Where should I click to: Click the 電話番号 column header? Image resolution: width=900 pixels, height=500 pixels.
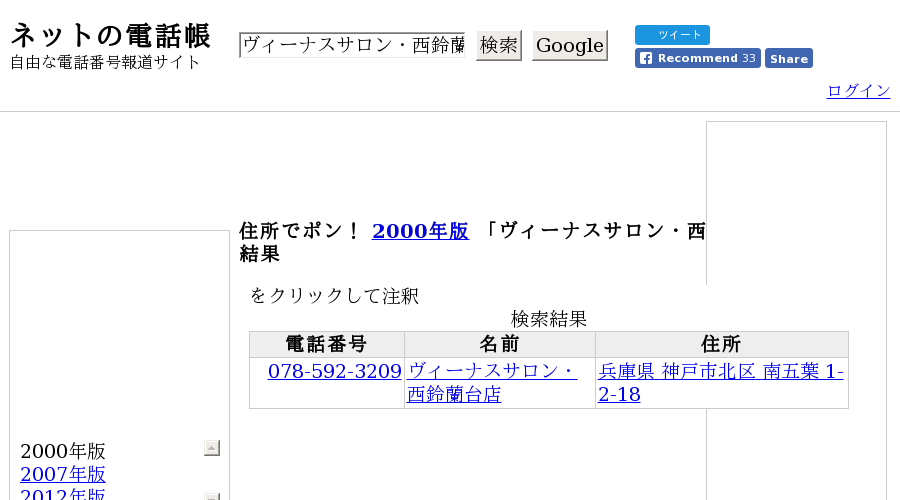pos(327,344)
